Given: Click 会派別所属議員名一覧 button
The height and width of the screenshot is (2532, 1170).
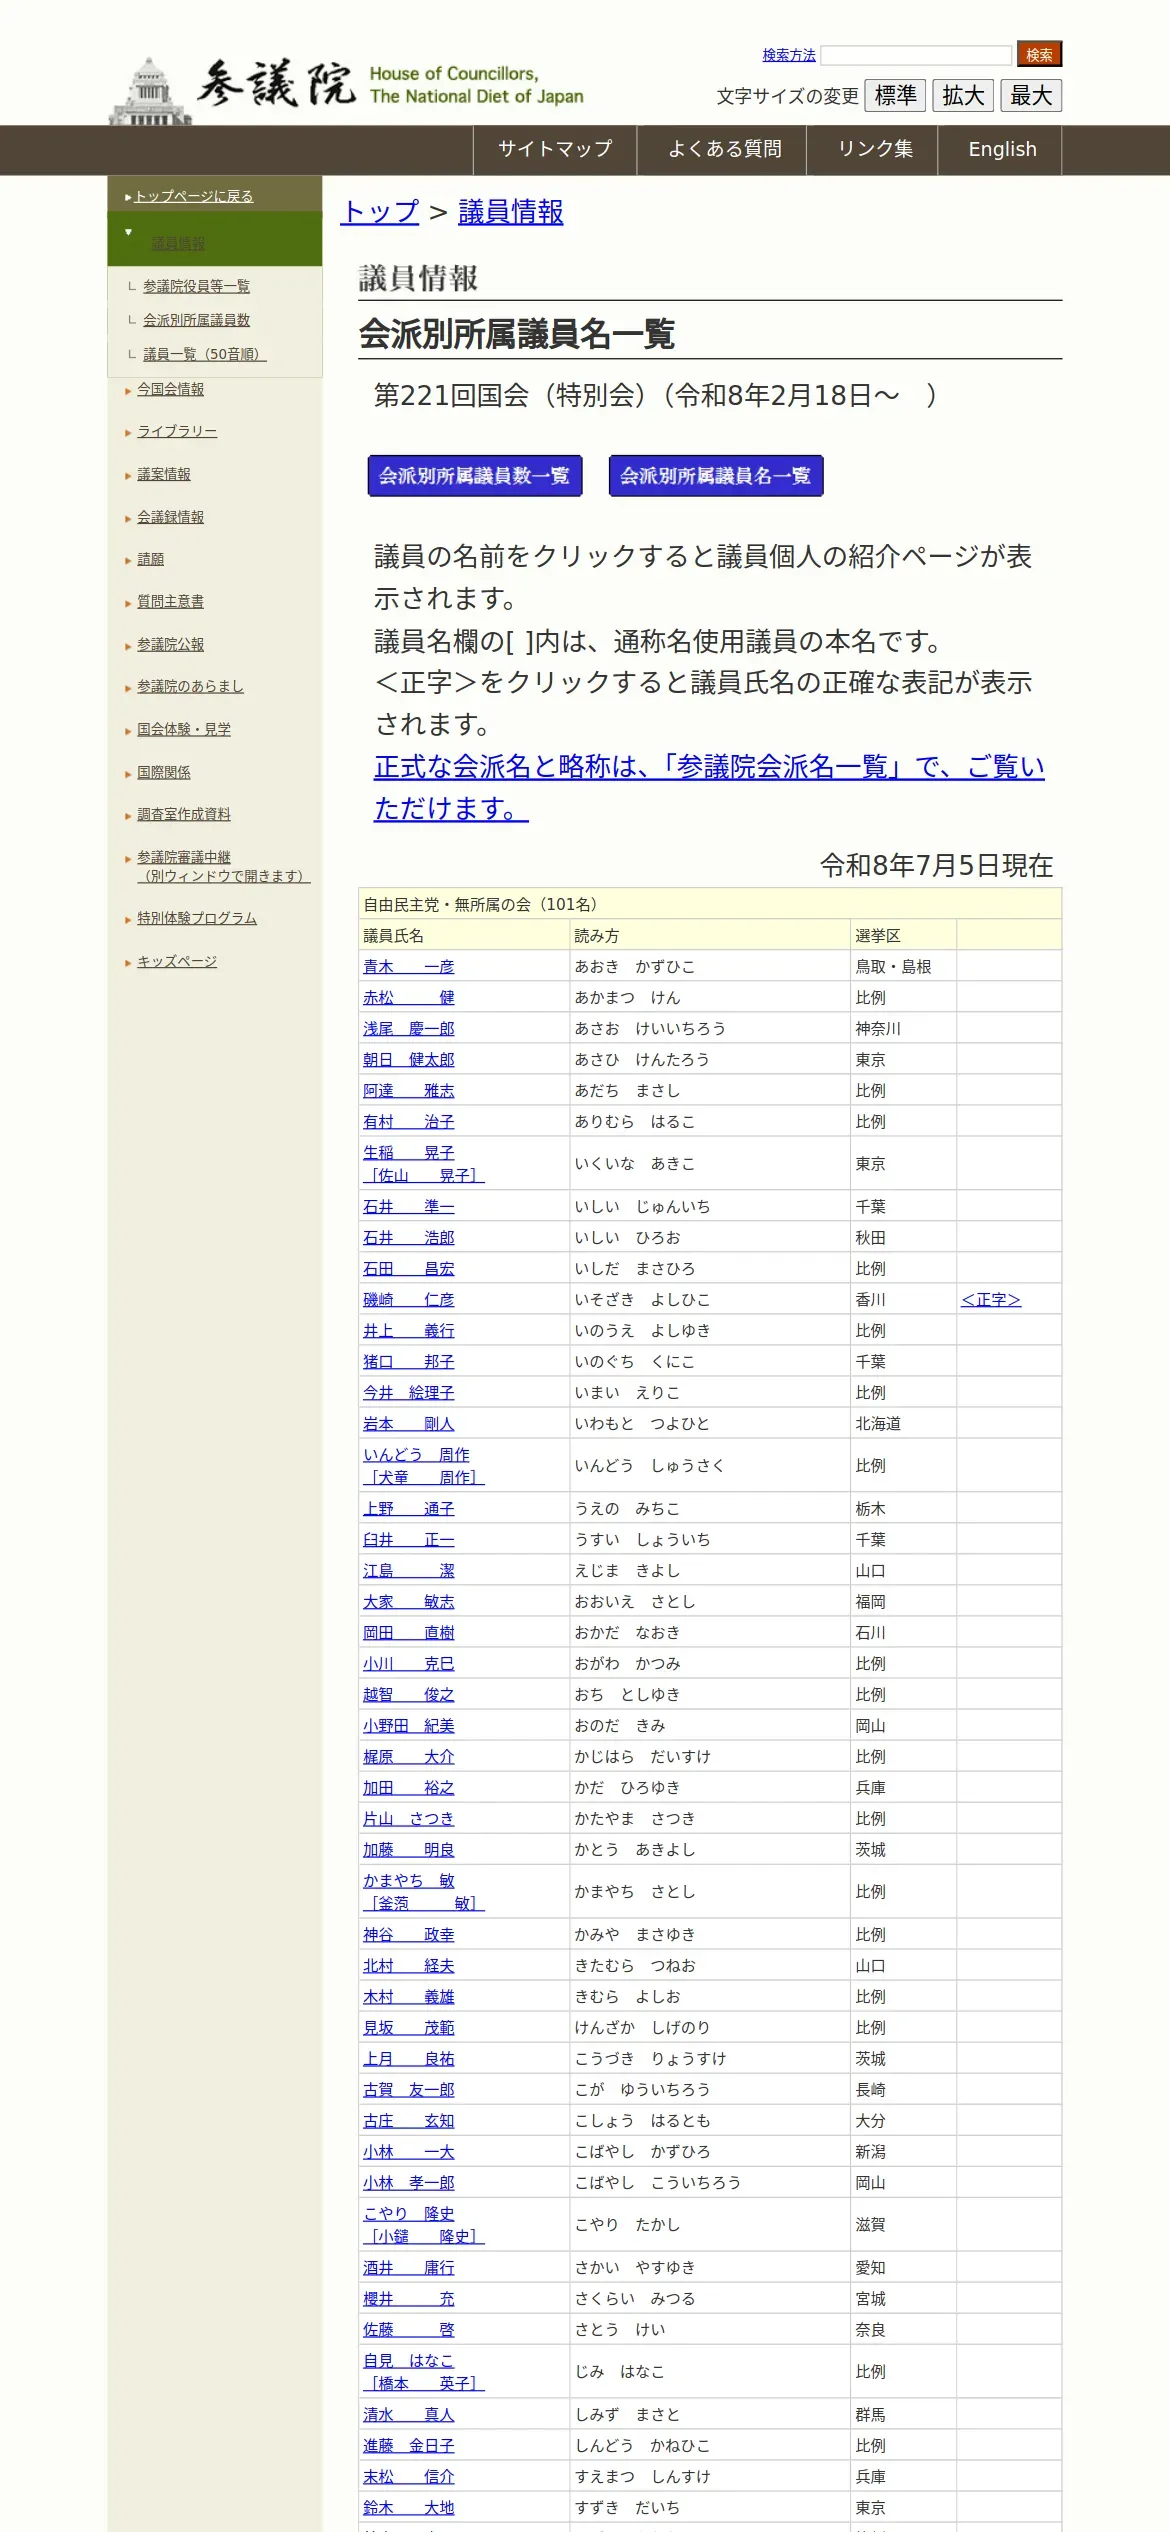Looking at the screenshot, I should (x=716, y=476).
